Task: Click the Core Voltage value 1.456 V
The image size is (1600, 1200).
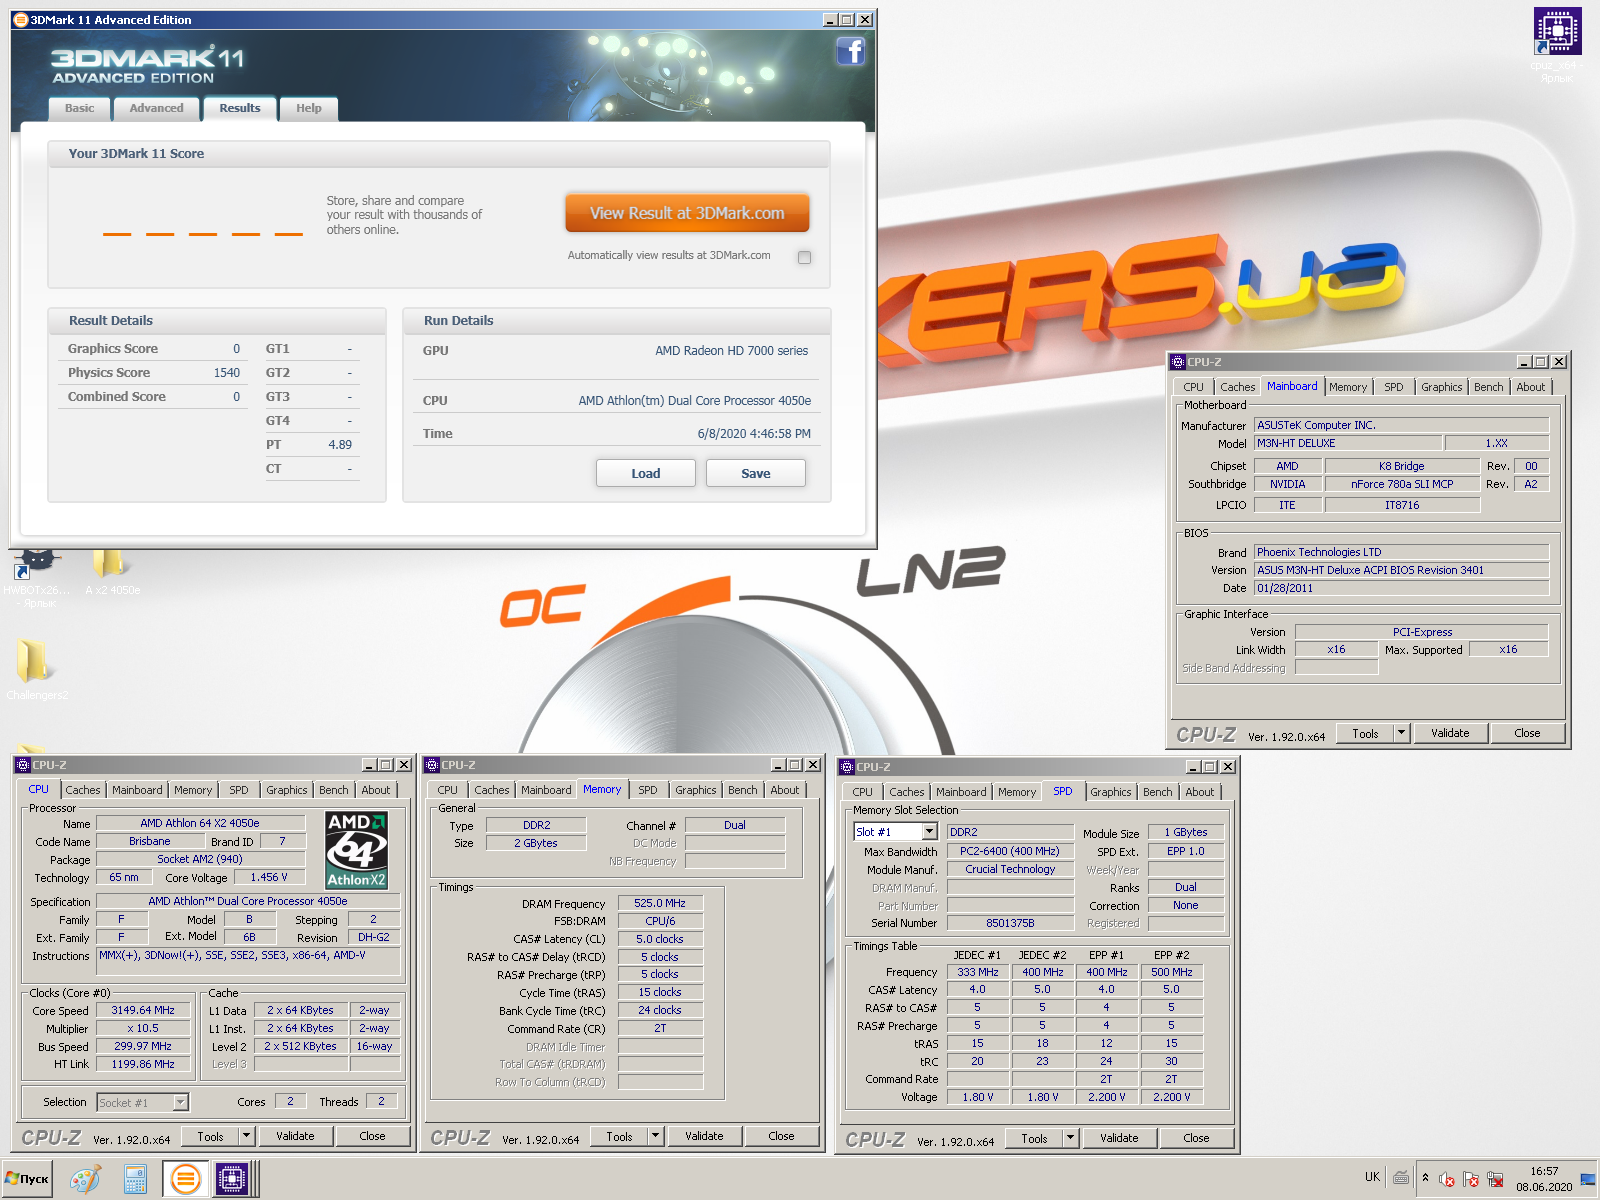Action: [269, 877]
